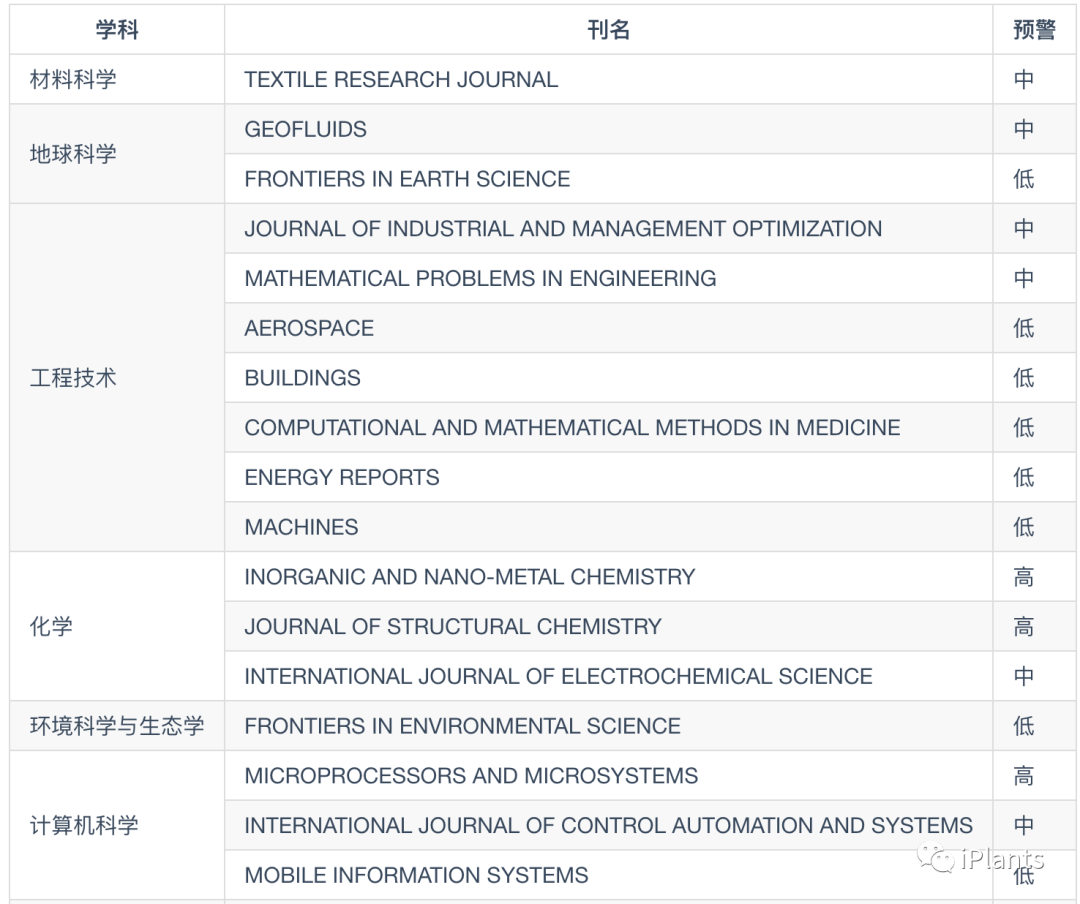Select INORGANIC AND NANO-METAL CHEMISTRY
Viewport: 1080px width, 904px height.
click(470, 577)
